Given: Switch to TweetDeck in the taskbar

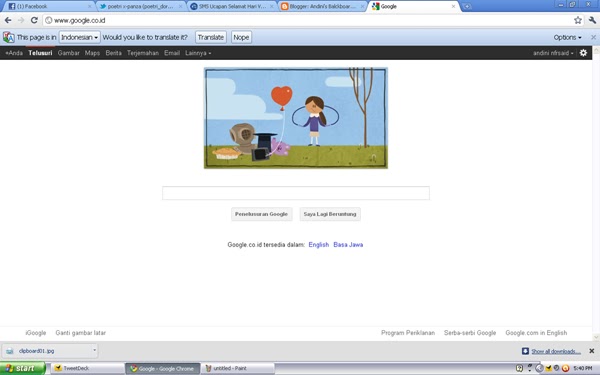Looking at the screenshot, I should (87, 368).
